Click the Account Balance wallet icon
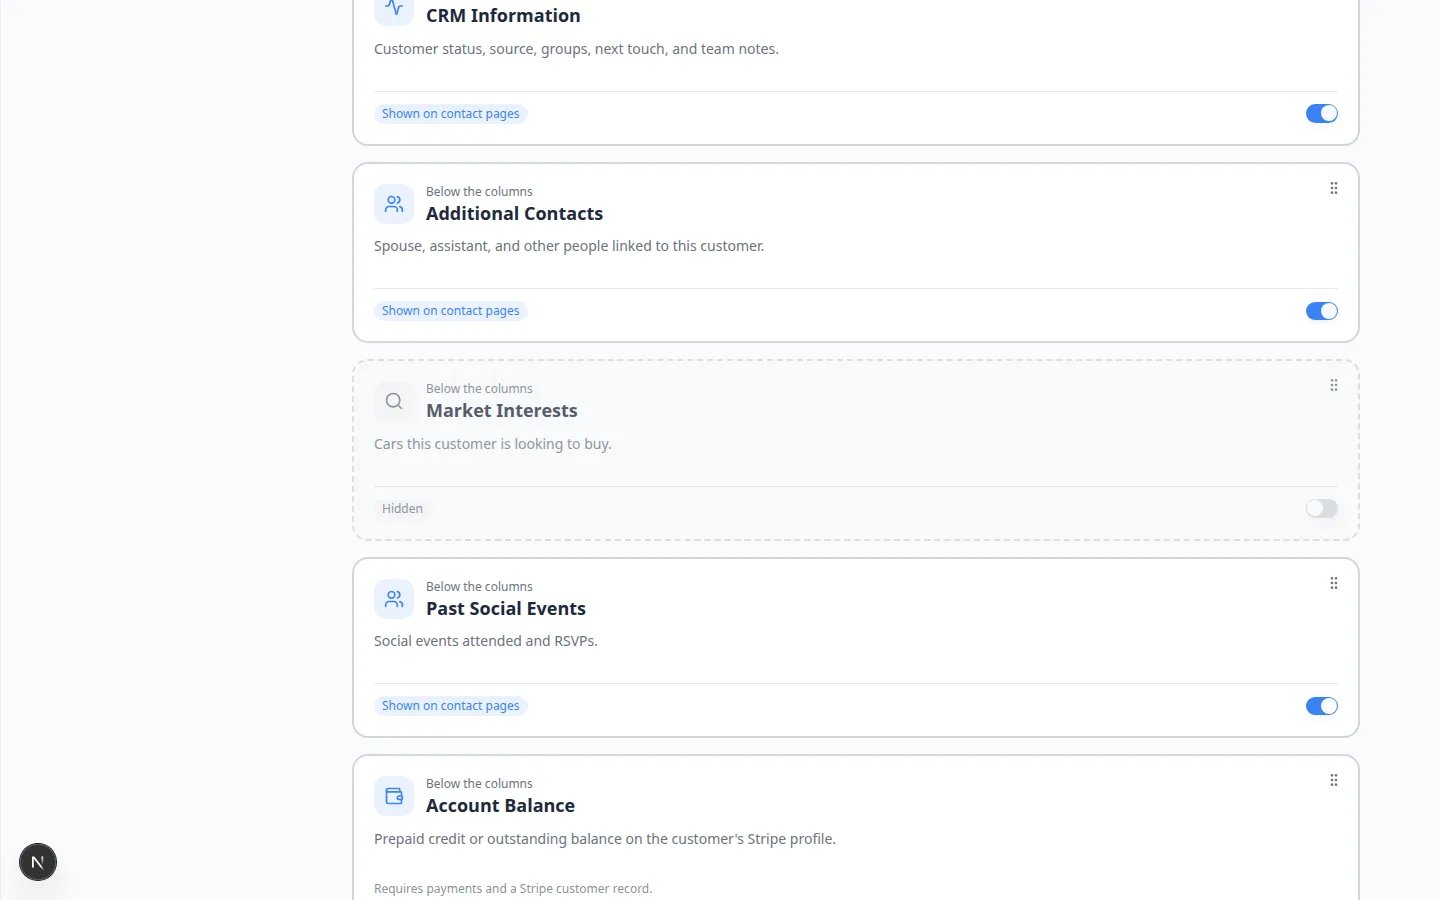 point(394,796)
